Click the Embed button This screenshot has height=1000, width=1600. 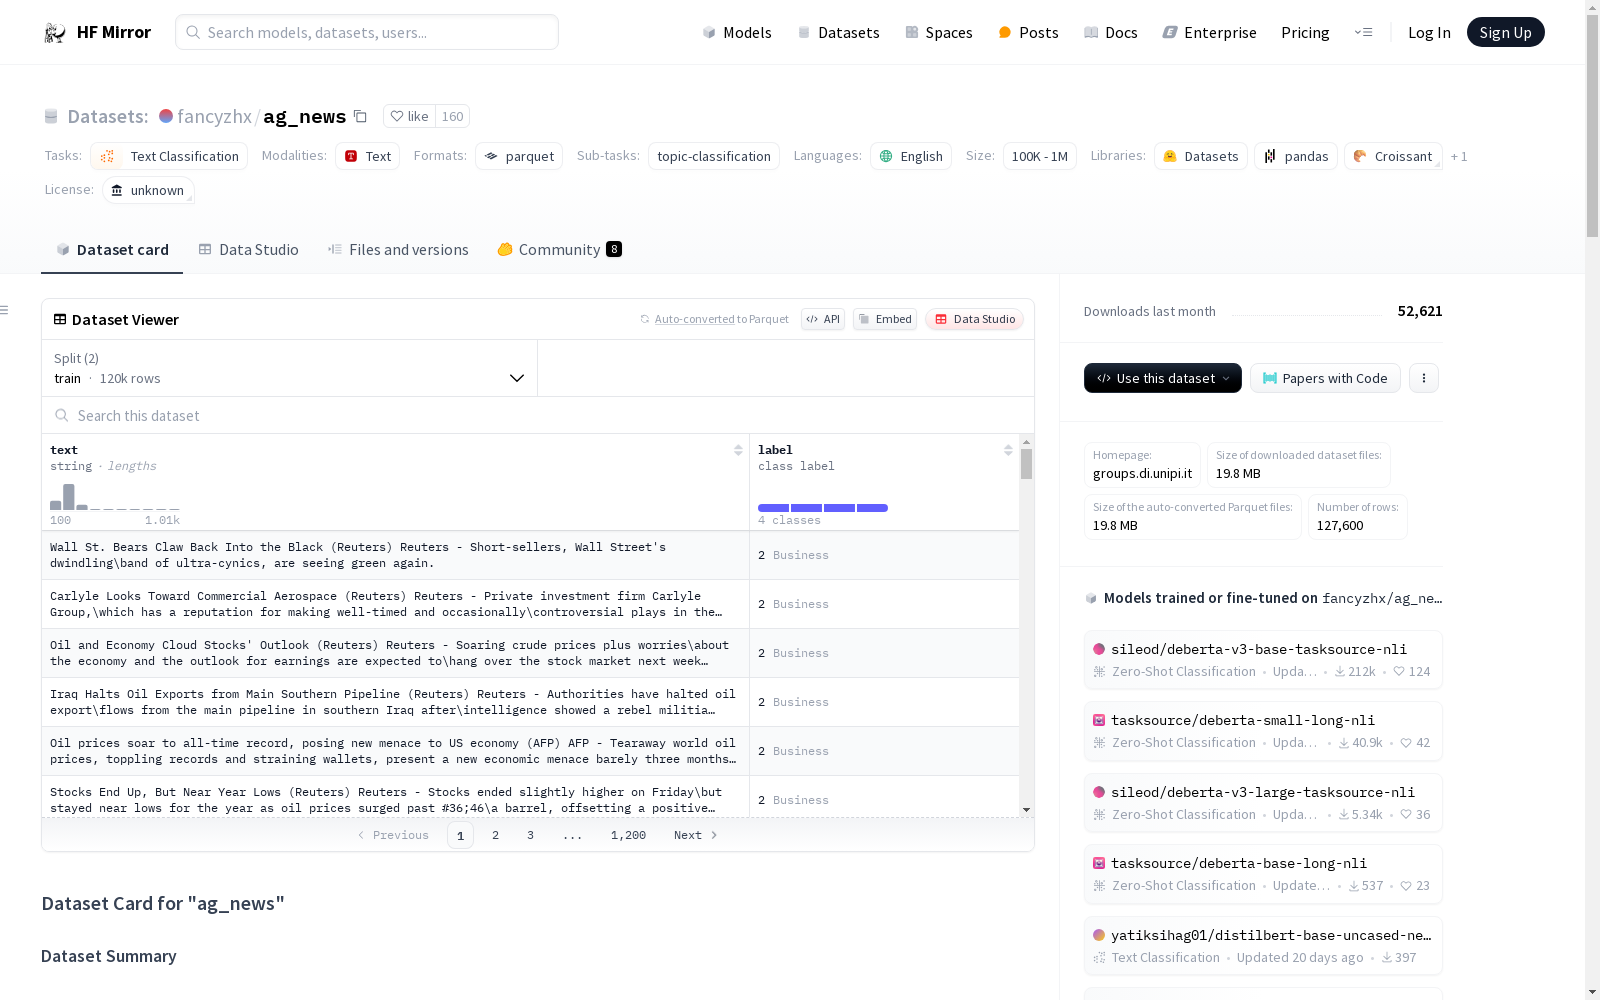pyautogui.click(x=885, y=319)
